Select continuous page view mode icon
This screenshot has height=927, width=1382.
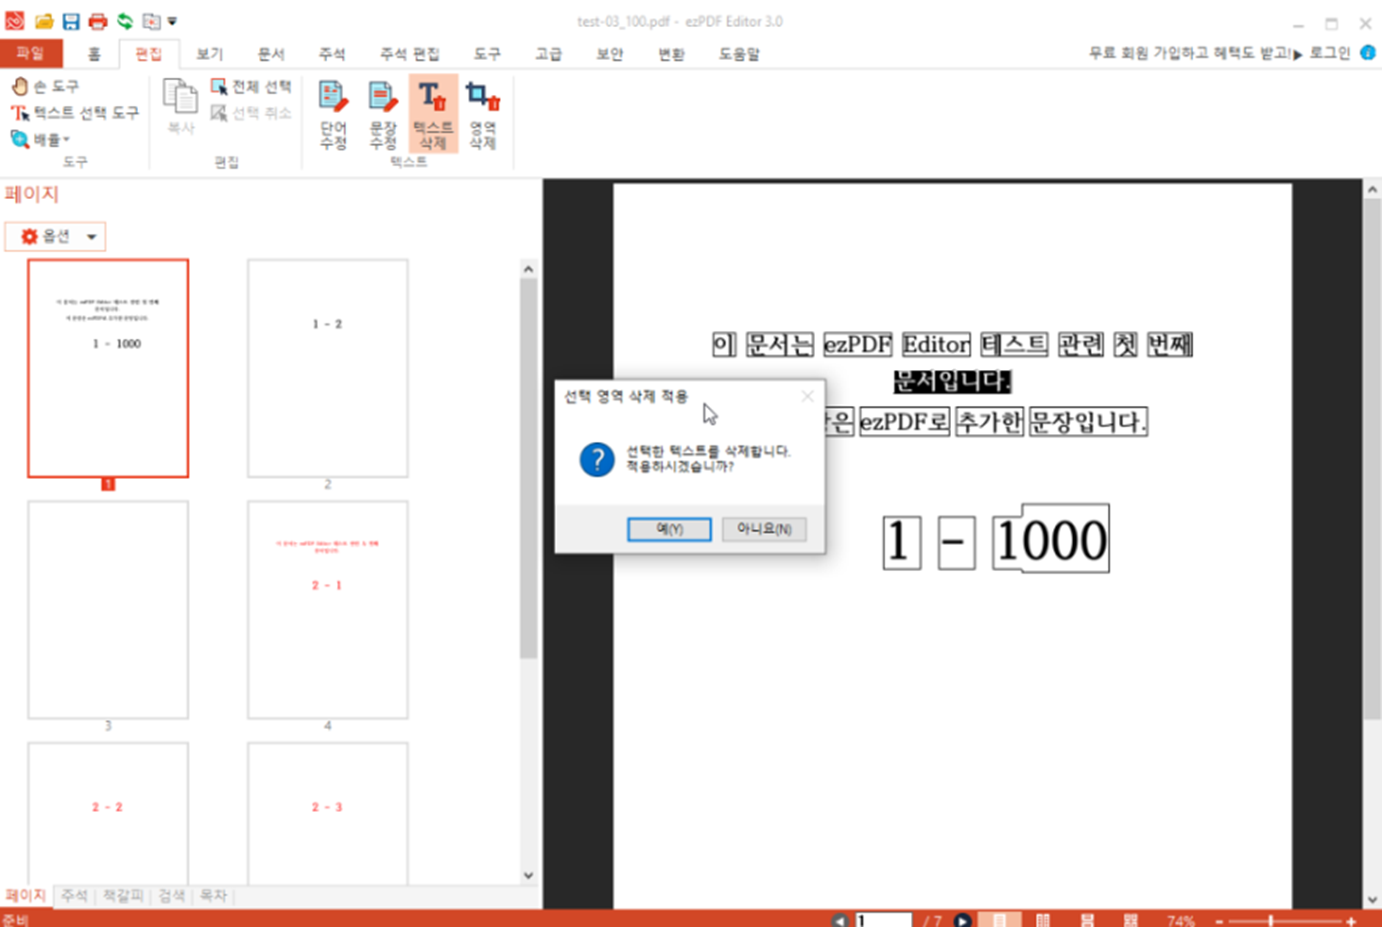pyautogui.click(x=1087, y=920)
